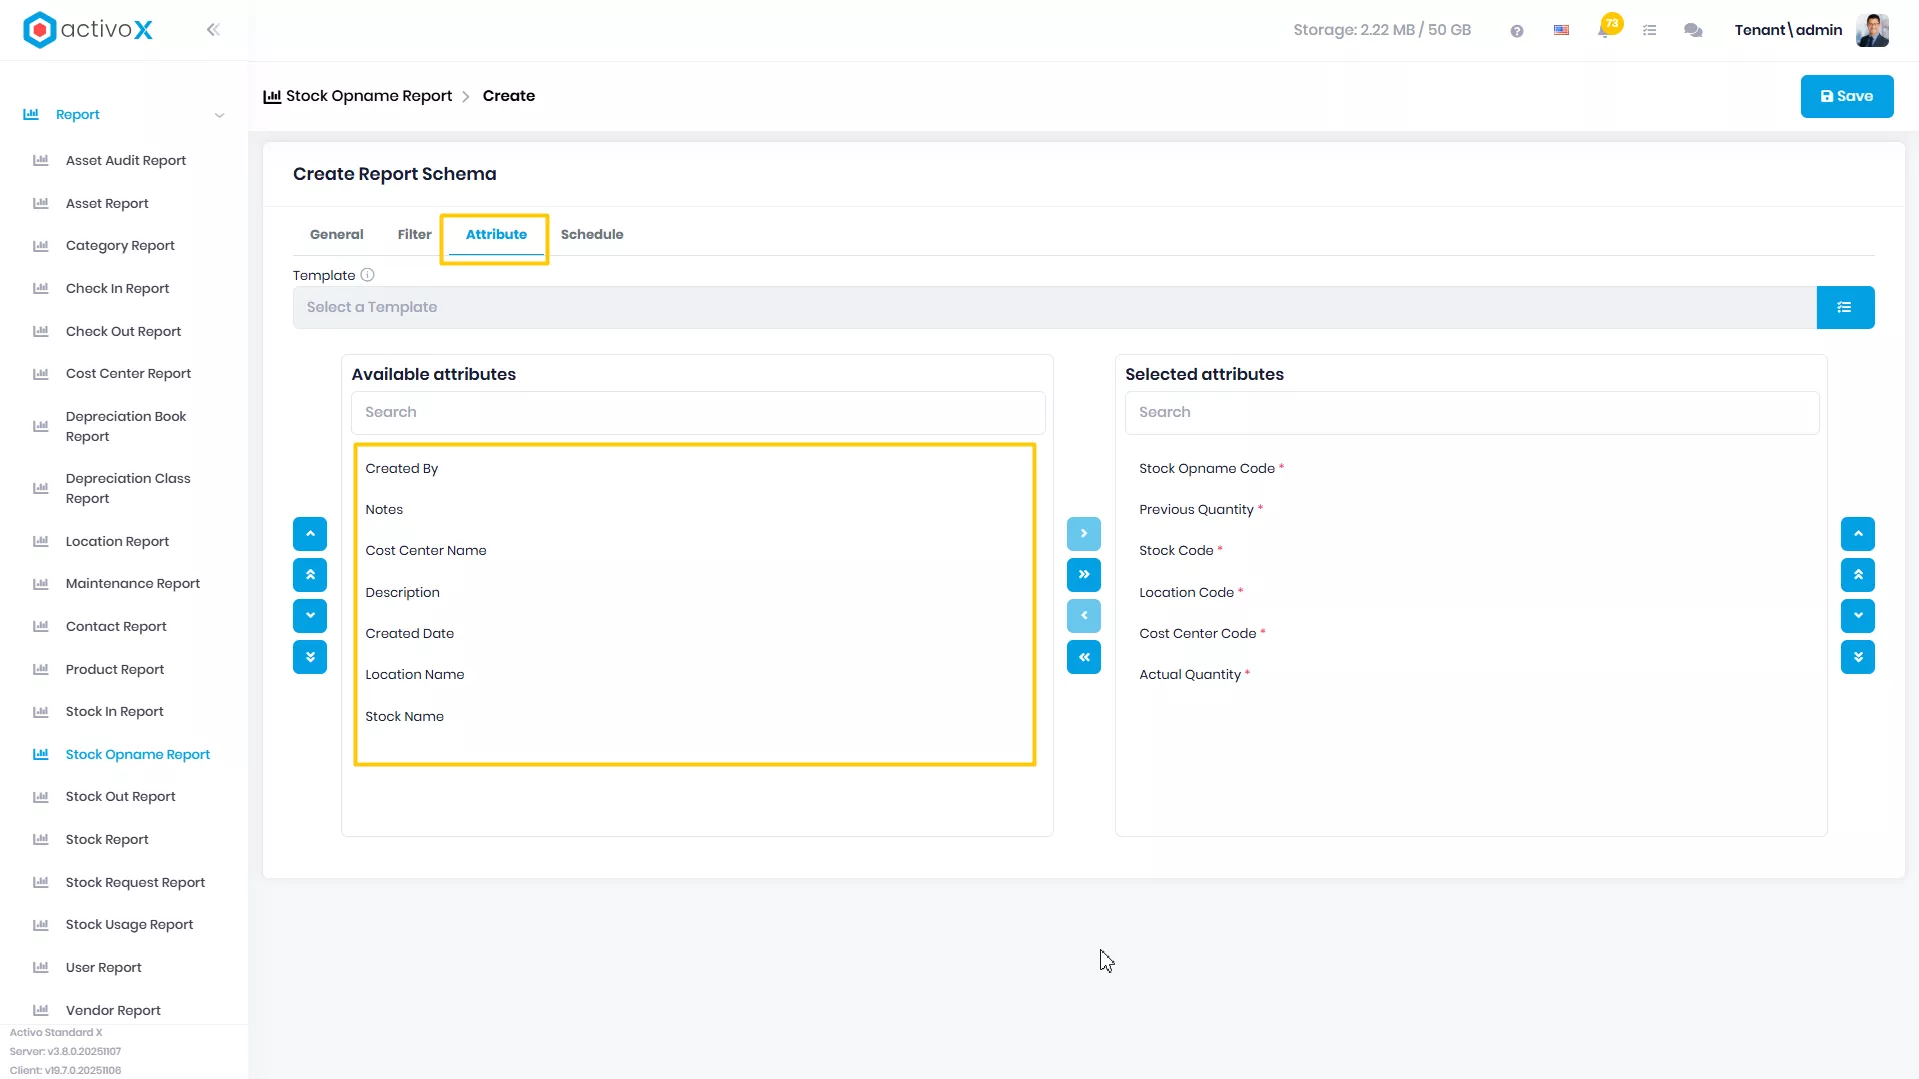Image resolution: width=1919 pixels, height=1079 pixels.
Task: Select Description attribute
Action: point(402,593)
